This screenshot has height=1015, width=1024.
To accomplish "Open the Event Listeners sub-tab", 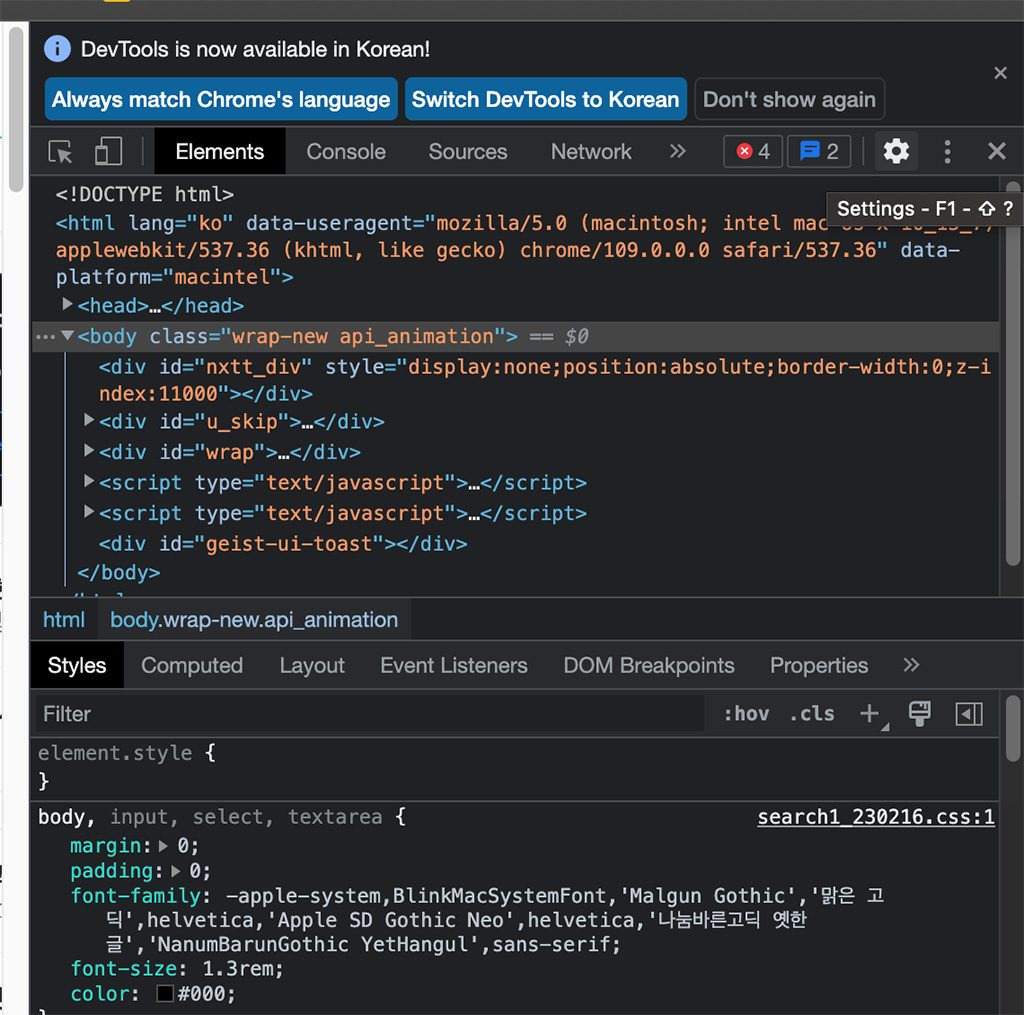I will (454, 665).
